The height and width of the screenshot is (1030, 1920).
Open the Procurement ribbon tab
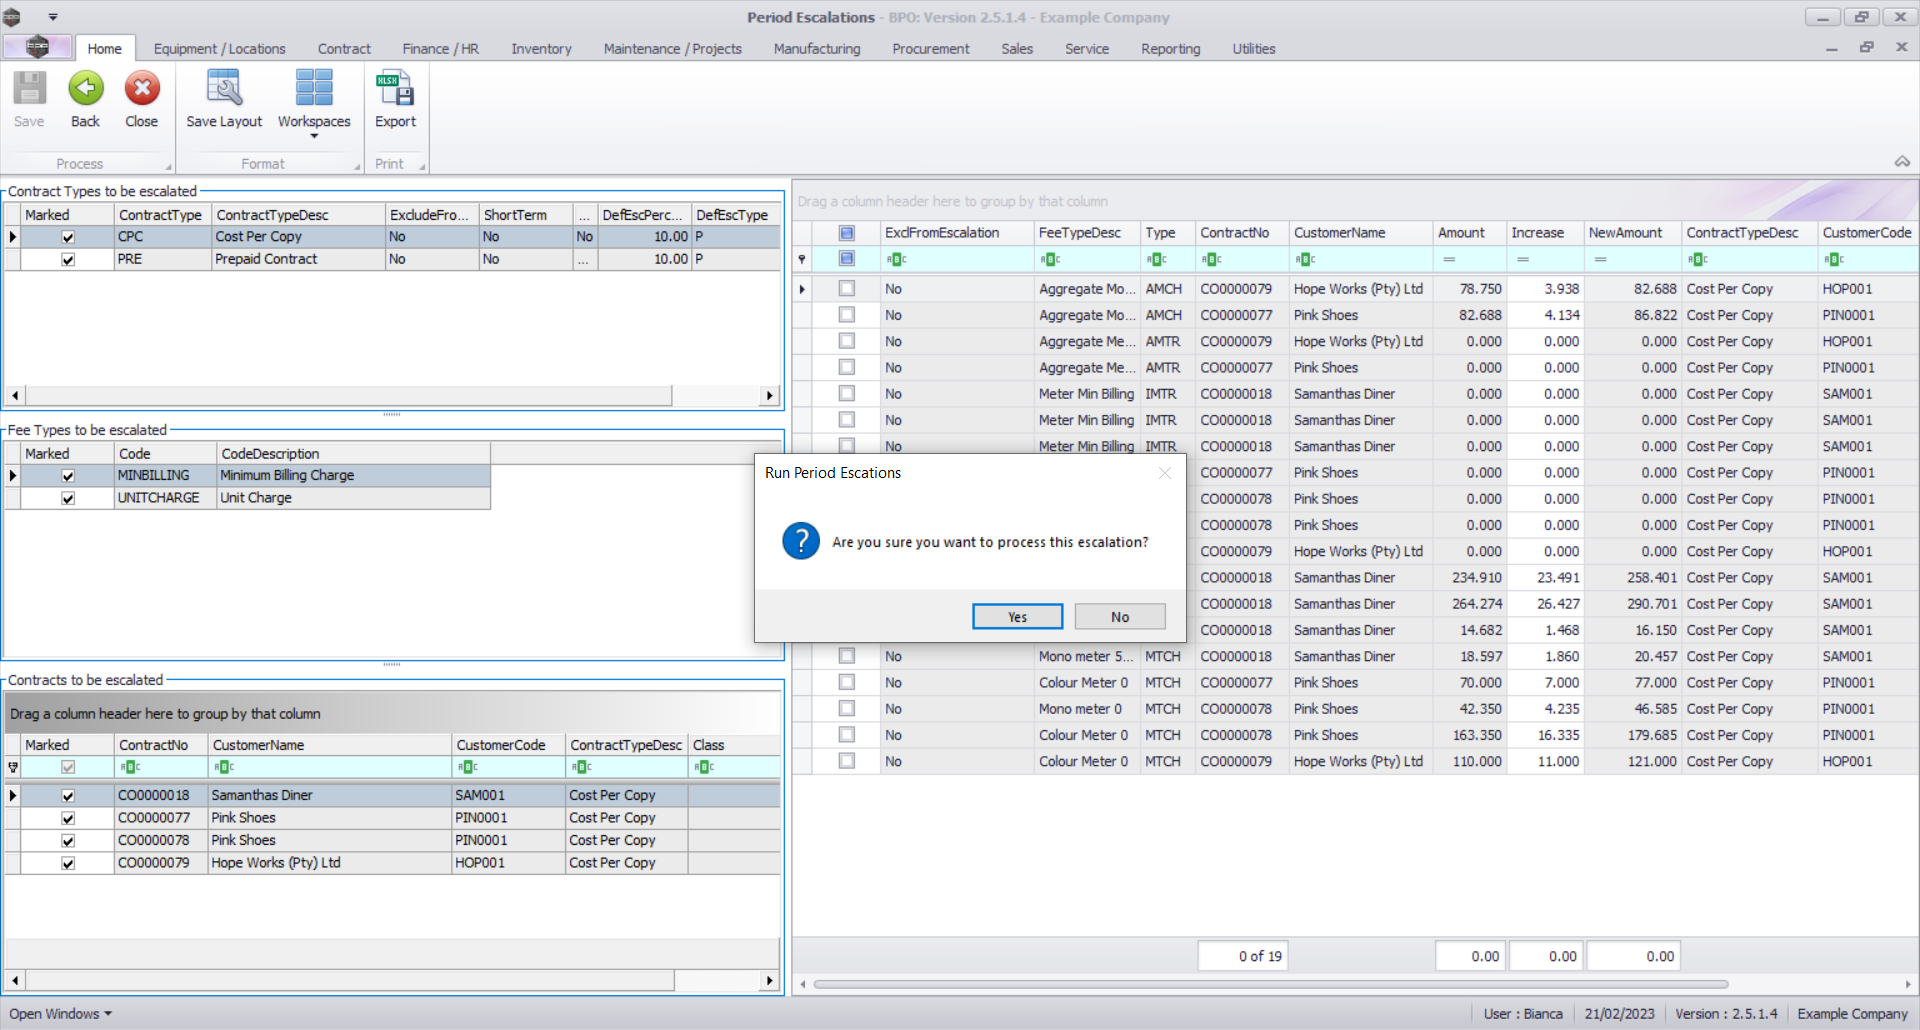pos(930,49)
